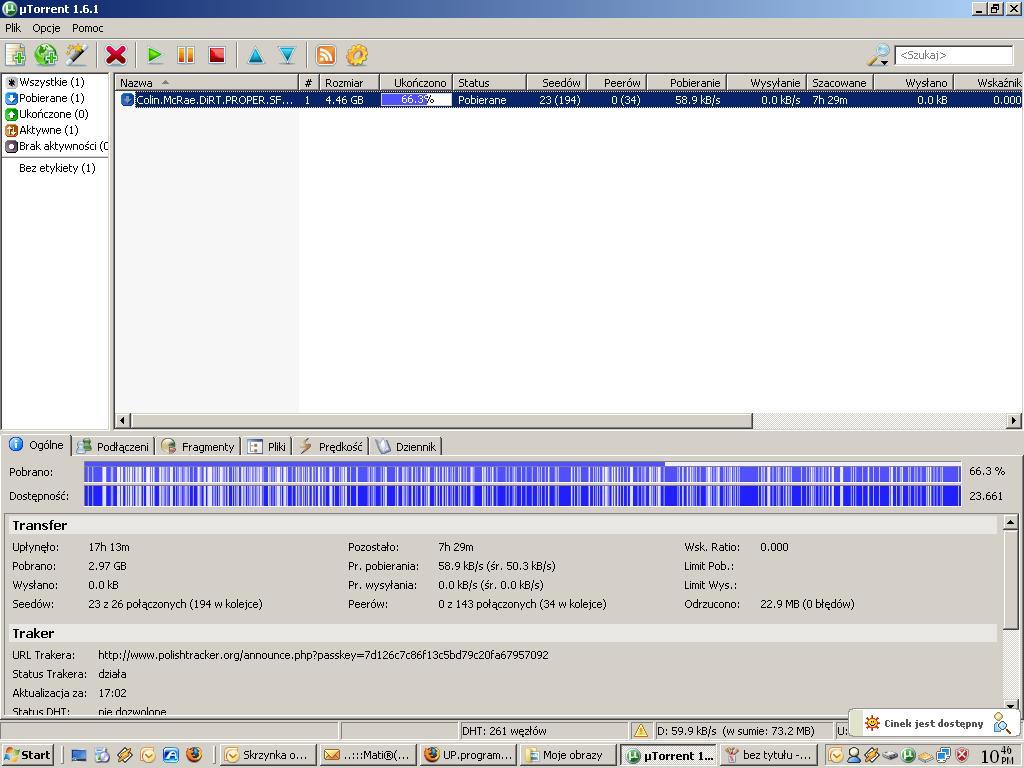Open ..:::Mati®(... taskbar window
Image resolution: width=1024 pixels, height=768 pixels.
click(367, 755)
